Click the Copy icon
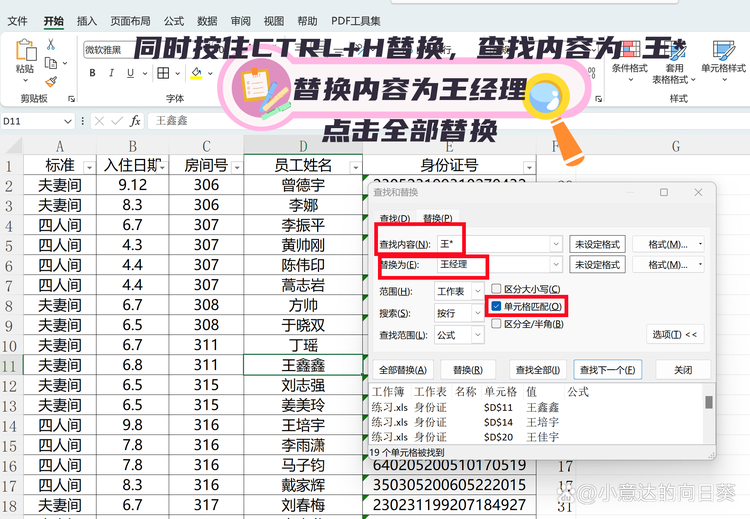The image size is (750, 519). (51, 63)
